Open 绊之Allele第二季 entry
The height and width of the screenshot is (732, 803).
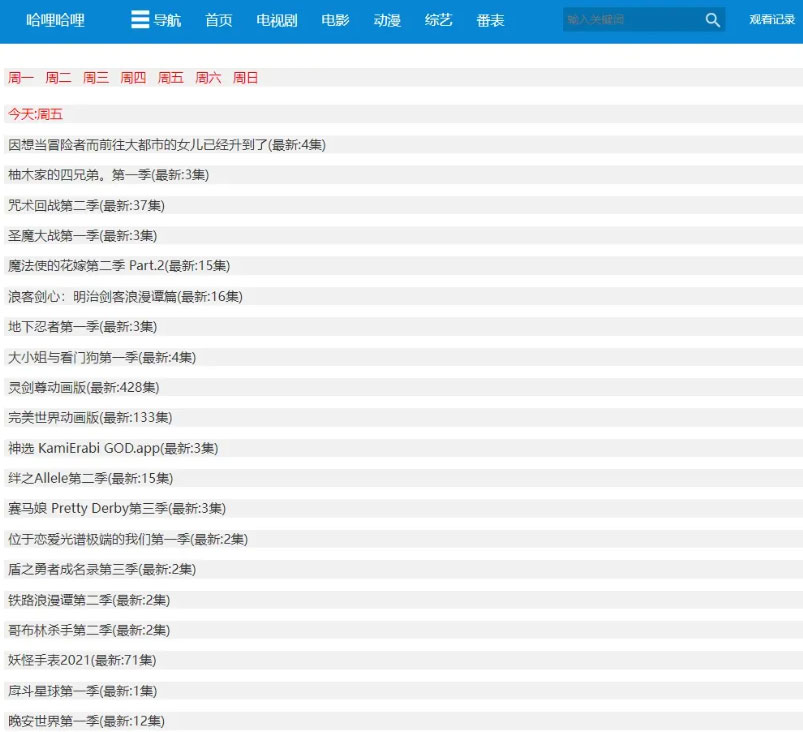tap(91, 479)
